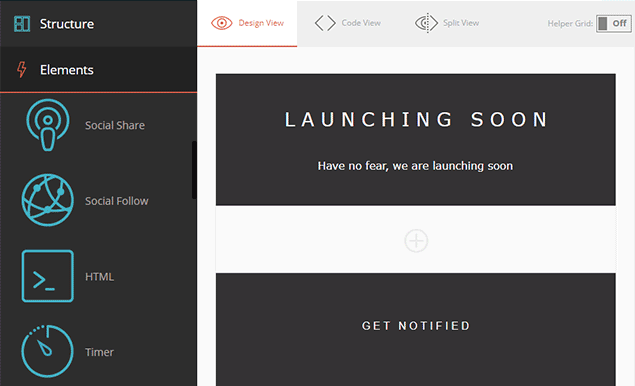Select the Timer stopwatch icon
Viewport: 635px width, 386px height.
47,351
